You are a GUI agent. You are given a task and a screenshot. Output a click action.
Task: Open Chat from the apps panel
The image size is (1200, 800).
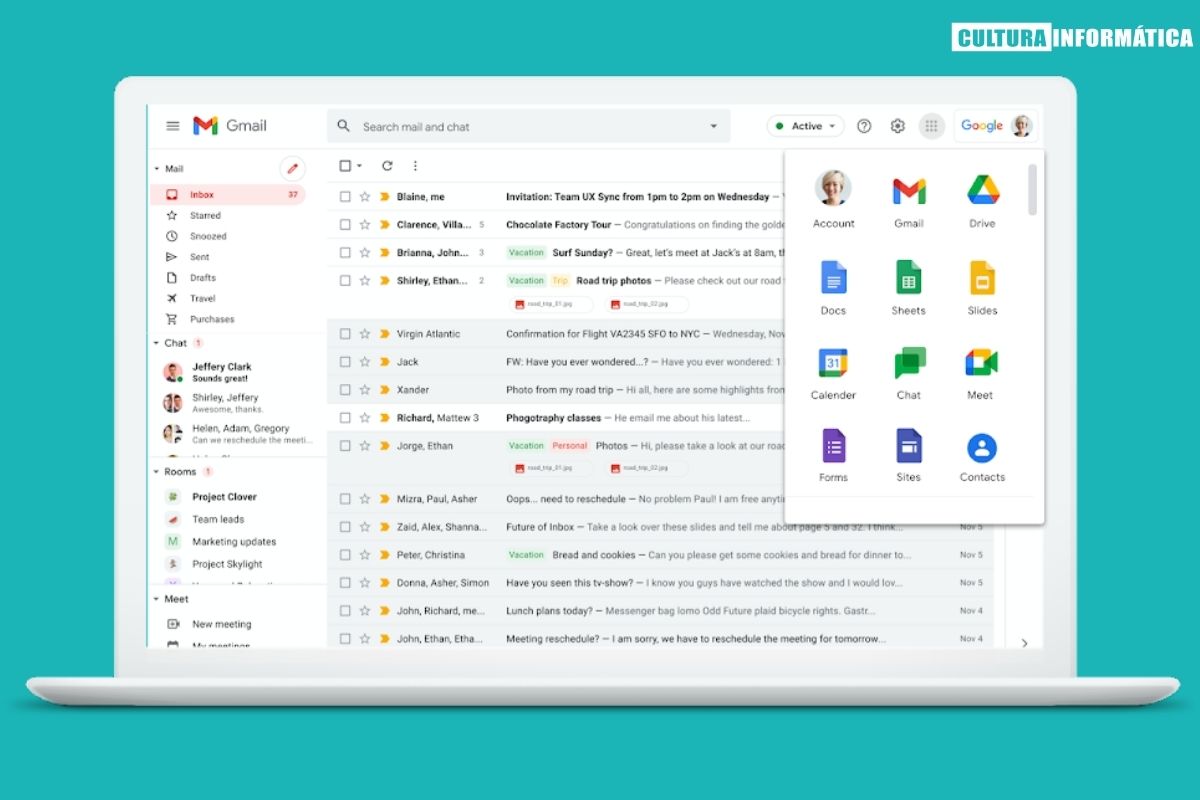(x=909, y=373)
